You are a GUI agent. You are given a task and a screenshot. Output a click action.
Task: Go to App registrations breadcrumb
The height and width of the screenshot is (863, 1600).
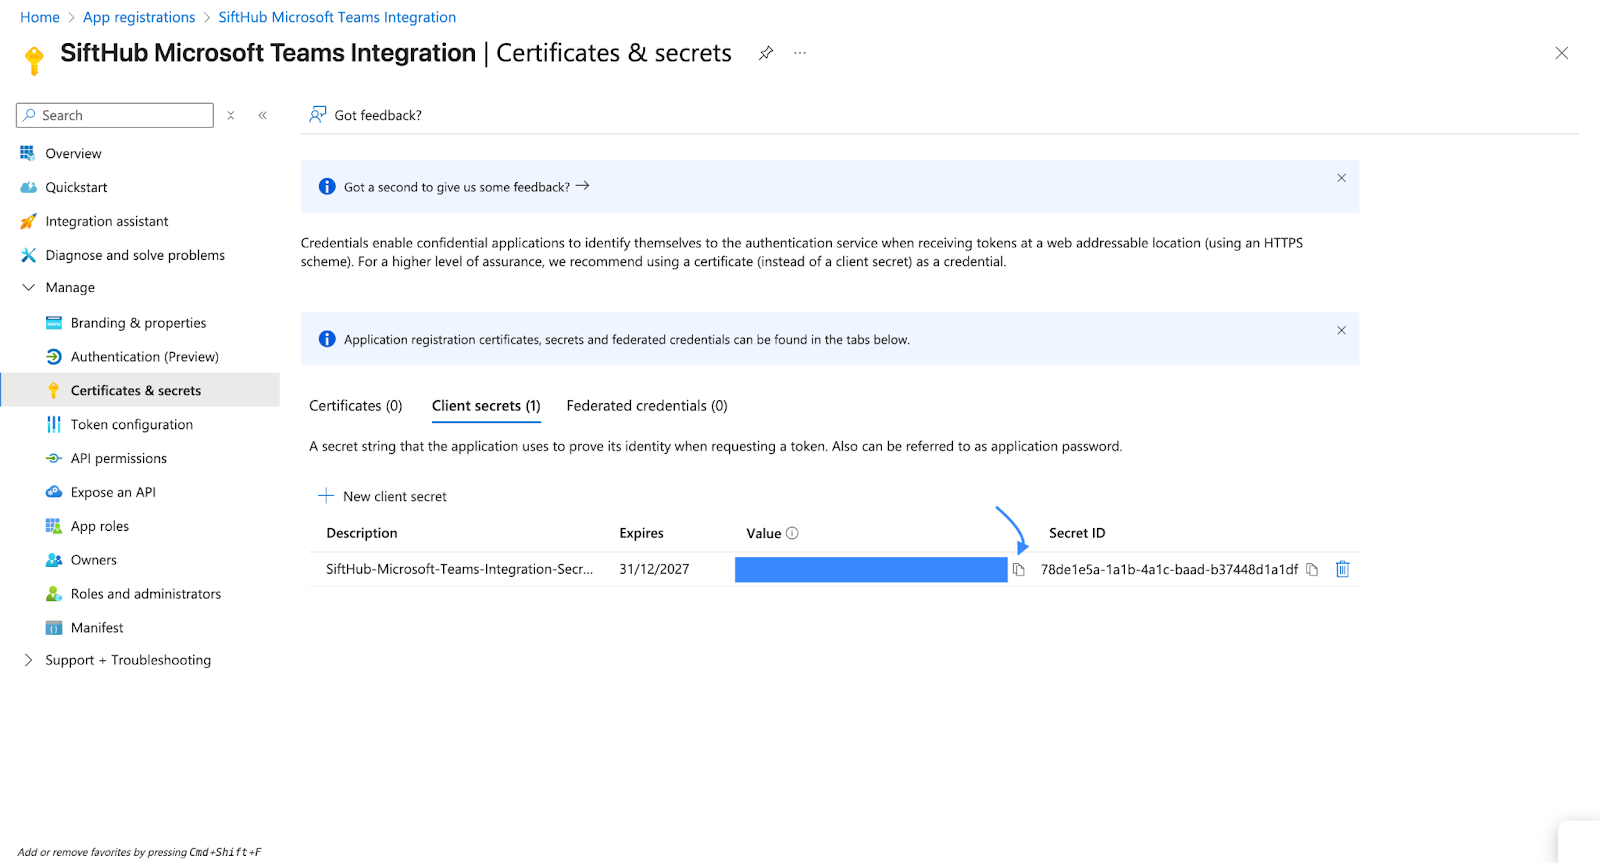pos(139,17)
